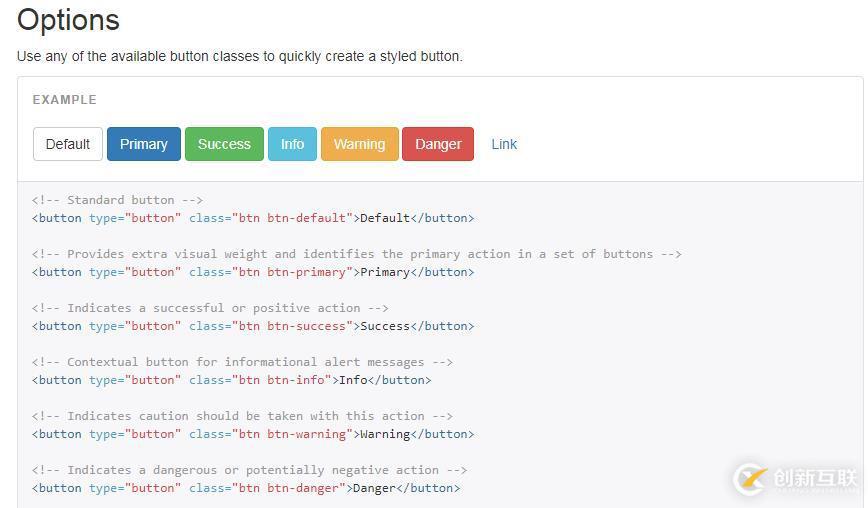
Task: Click the btn-default code line
Action: [x=253, y=218]
